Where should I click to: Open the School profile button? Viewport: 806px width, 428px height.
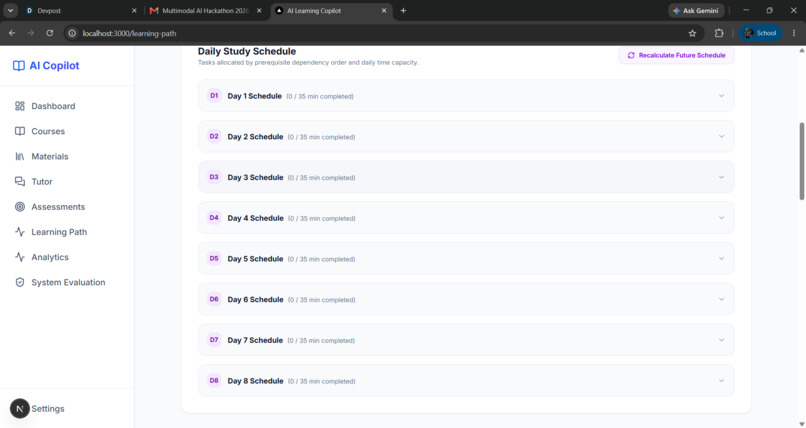click(x=760, y=33)
